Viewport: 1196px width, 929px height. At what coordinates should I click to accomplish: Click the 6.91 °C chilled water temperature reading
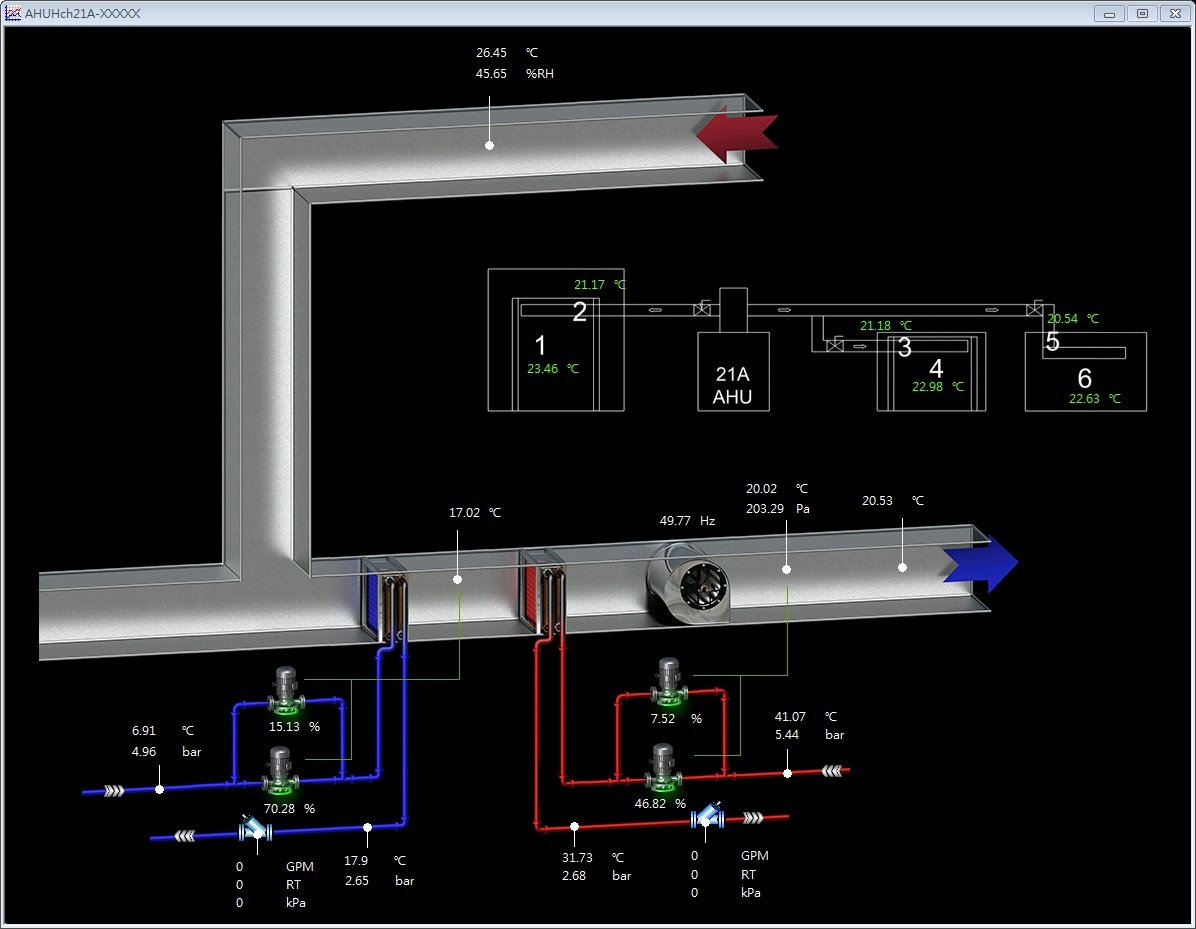click(145, 732)
